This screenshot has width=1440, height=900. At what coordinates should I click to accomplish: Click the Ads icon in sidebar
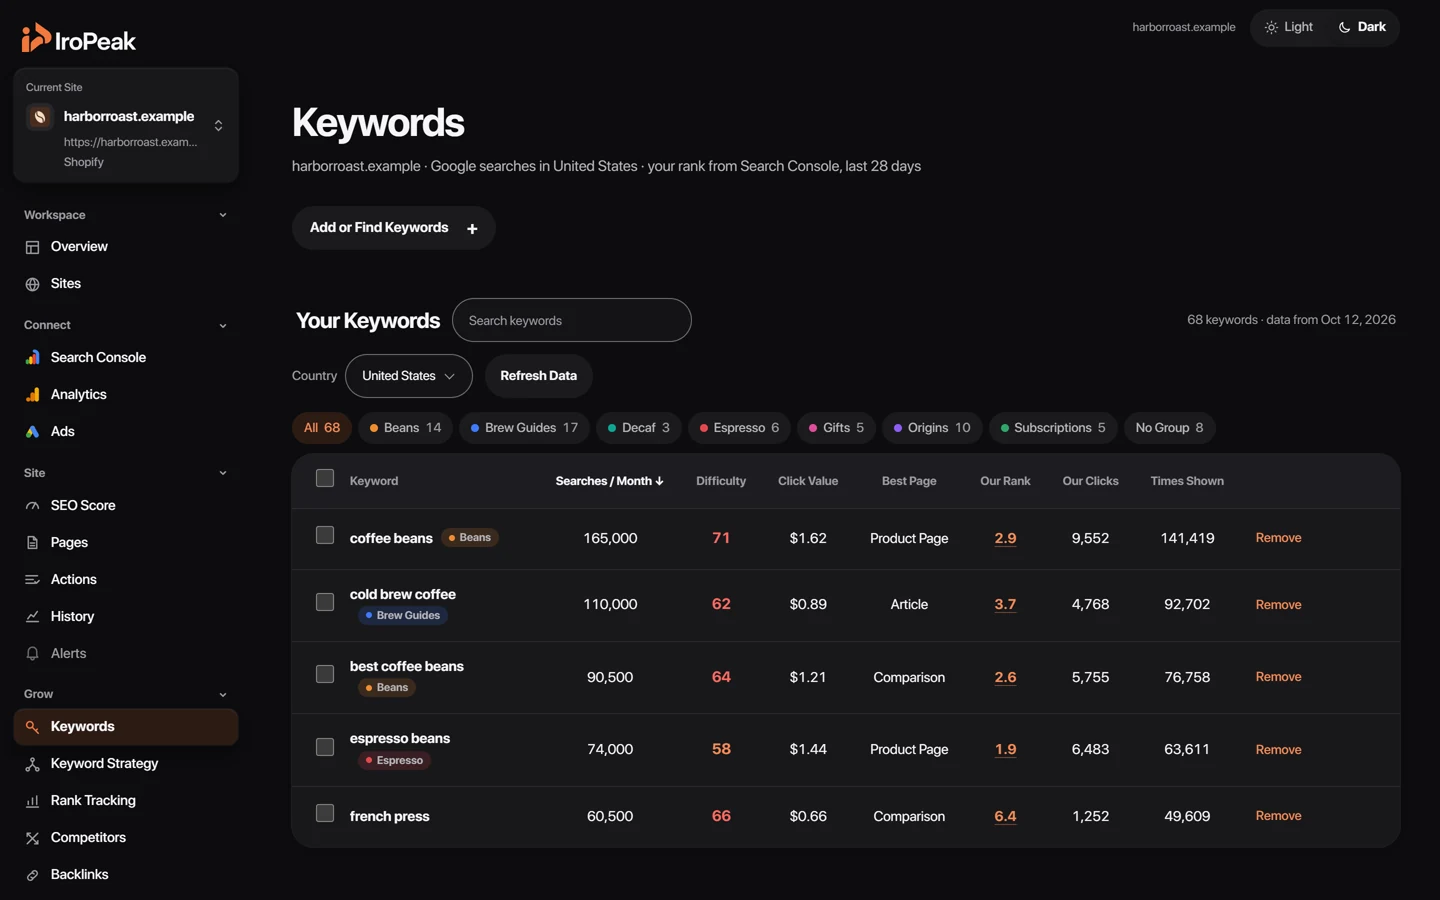coord(32,431)
